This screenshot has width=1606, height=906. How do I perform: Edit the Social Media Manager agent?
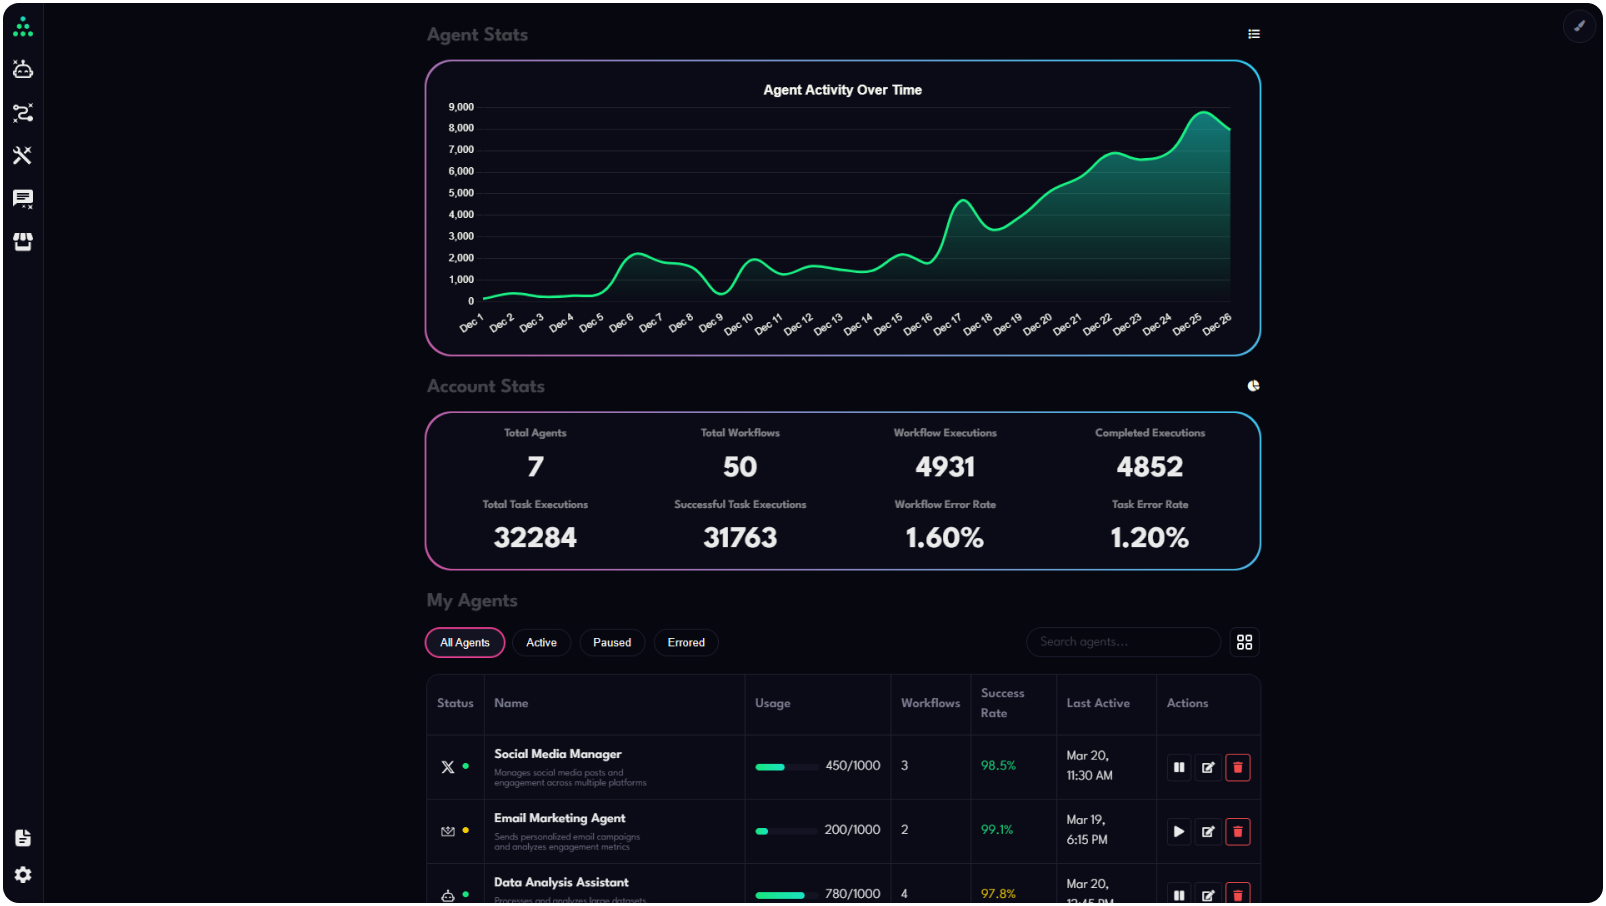pos(1209,768)
